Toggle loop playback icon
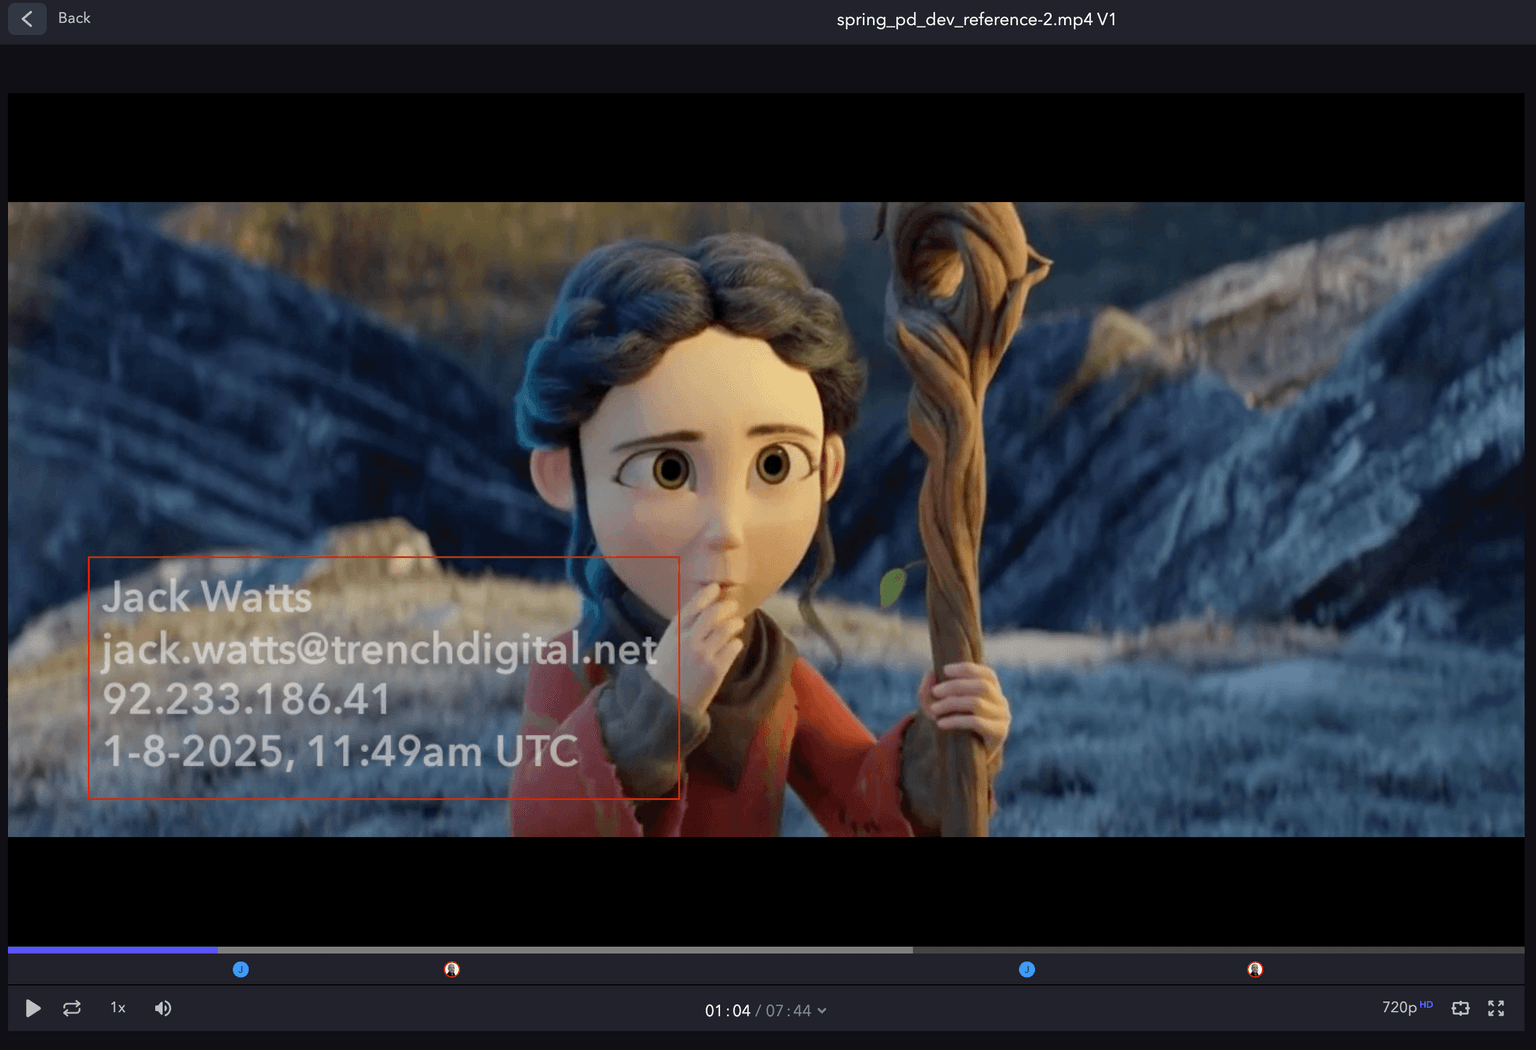The height and width of the screenshot is (1050, 1536). point(72,1008)
